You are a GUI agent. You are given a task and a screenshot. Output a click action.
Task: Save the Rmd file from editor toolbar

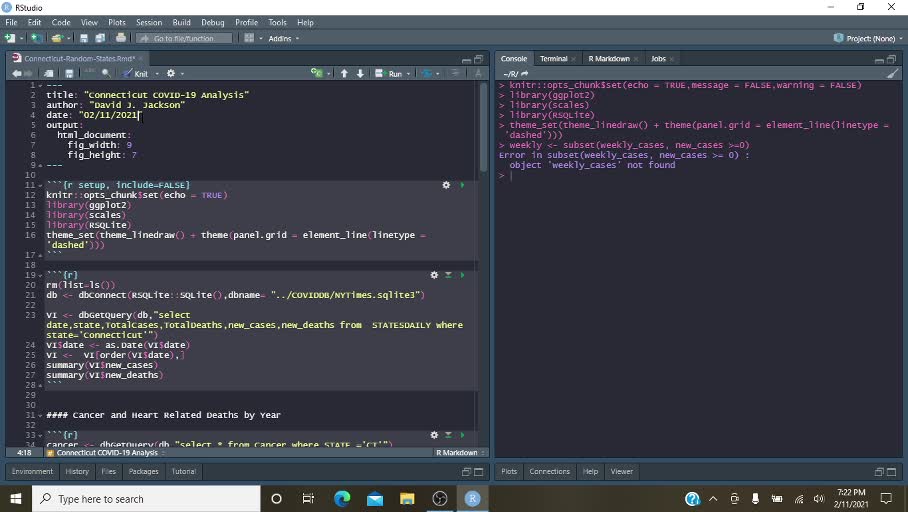pos(69,74)
